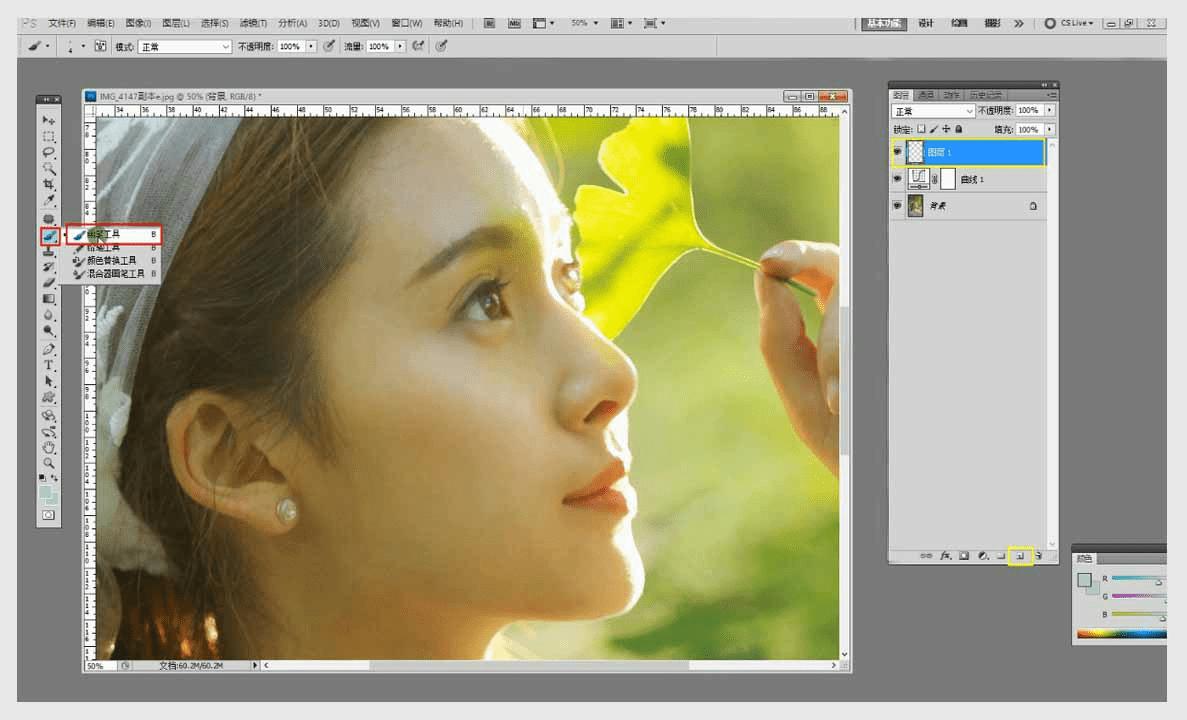
Task: Select the Crop tool
Action: (48, 186)
